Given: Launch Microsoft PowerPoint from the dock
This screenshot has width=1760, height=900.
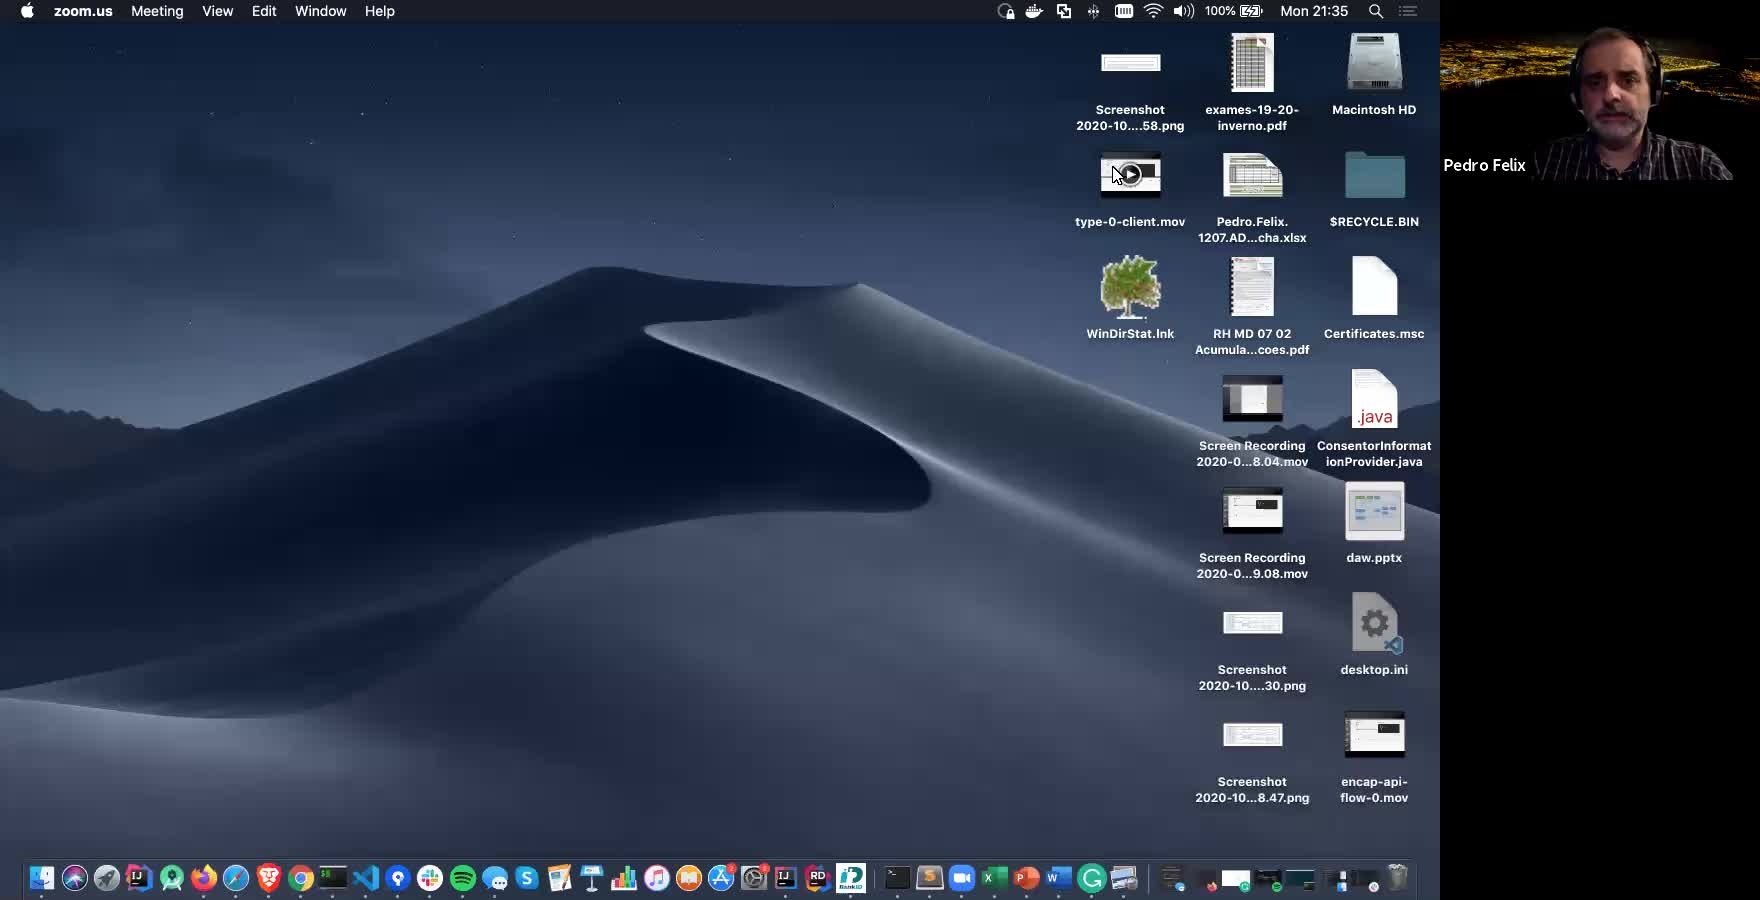Looking at the screenshot, I should click(1027, 878).
